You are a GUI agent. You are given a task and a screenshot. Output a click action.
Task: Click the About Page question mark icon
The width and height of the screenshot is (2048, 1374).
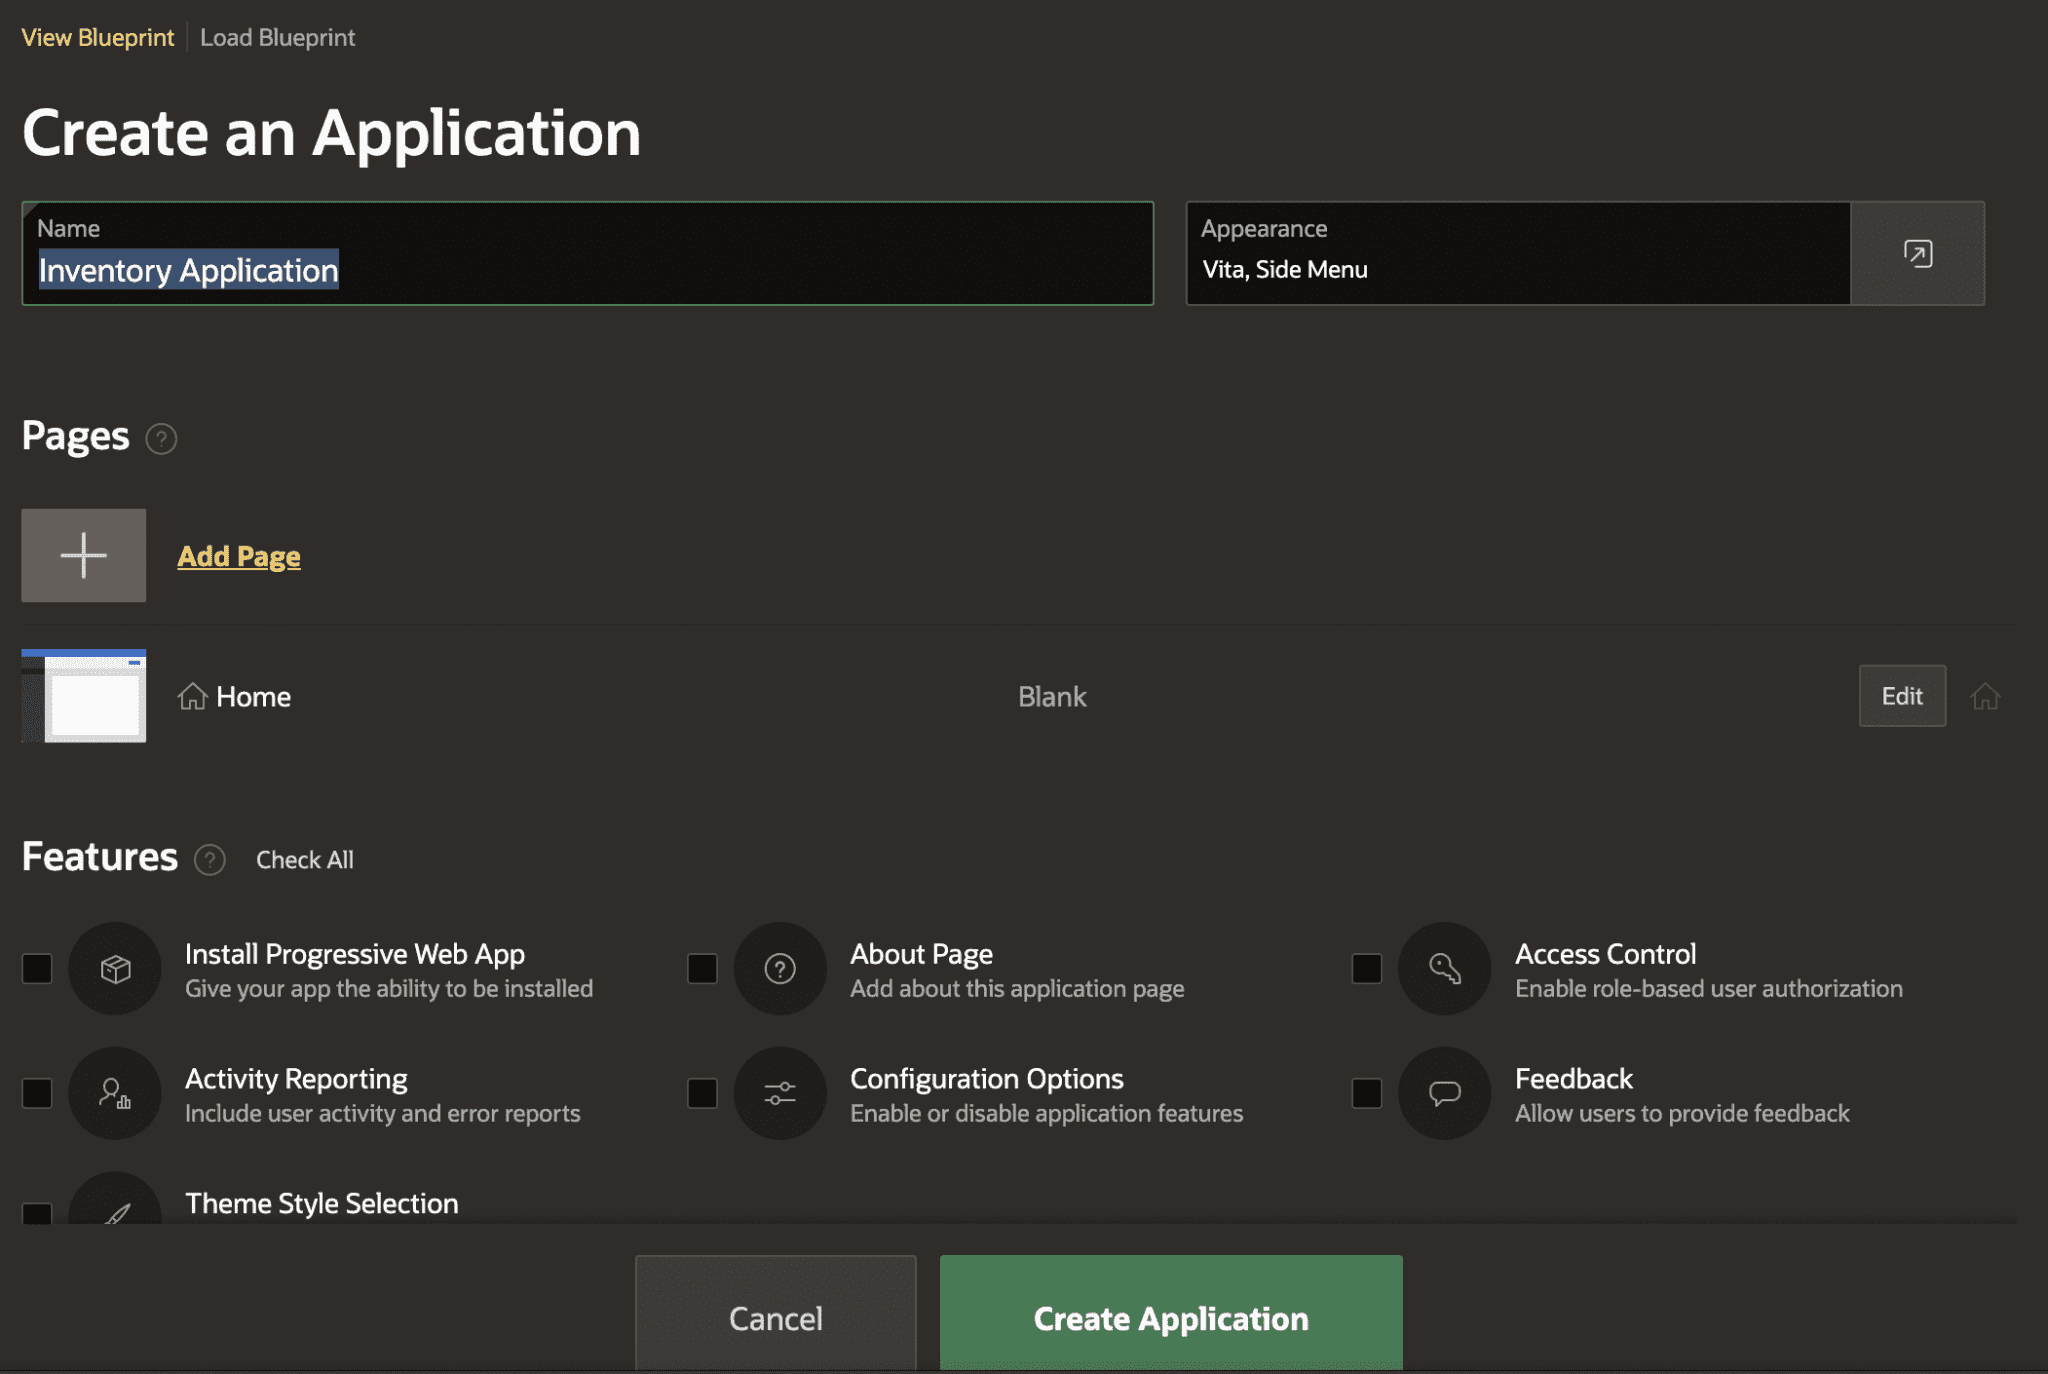[779, 968]
